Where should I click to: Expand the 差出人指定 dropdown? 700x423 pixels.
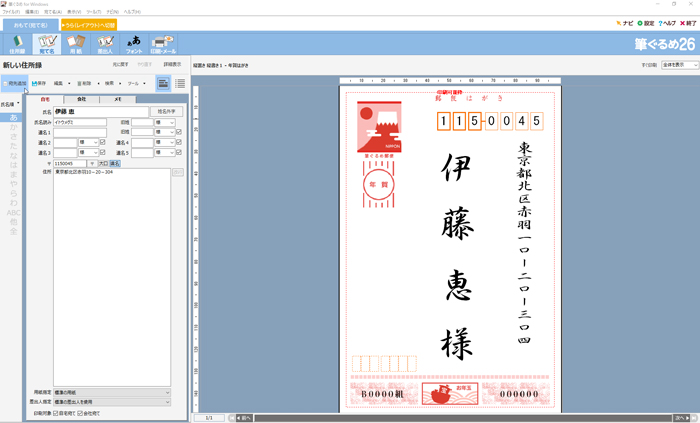click(x=167, y=401)
